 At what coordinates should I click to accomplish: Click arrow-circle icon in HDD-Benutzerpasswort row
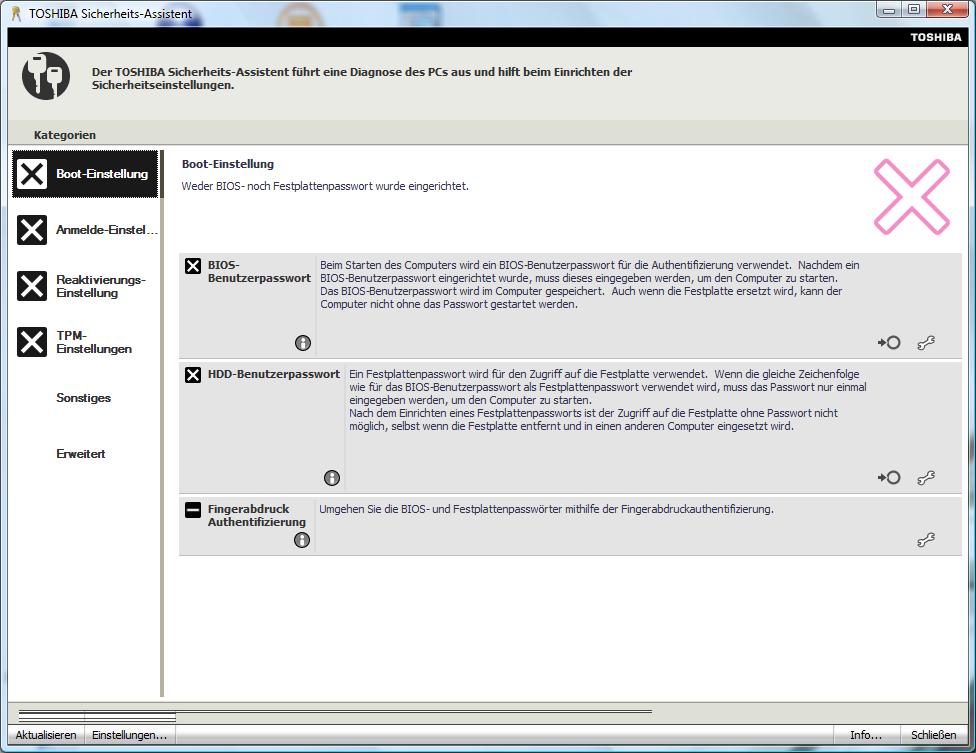tap(889, 477)
